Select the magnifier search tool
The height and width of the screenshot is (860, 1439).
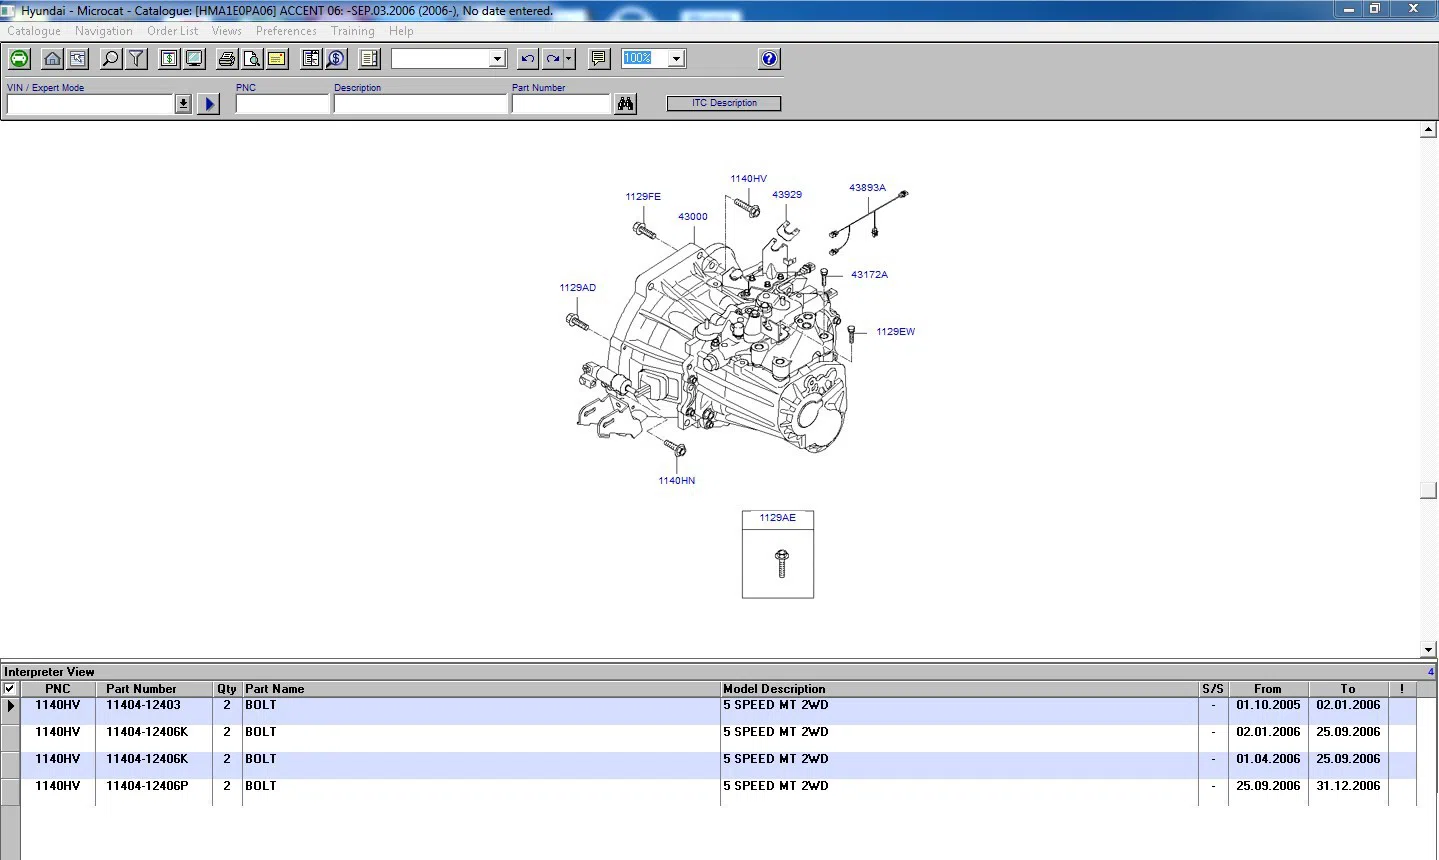tap(111, 59)
